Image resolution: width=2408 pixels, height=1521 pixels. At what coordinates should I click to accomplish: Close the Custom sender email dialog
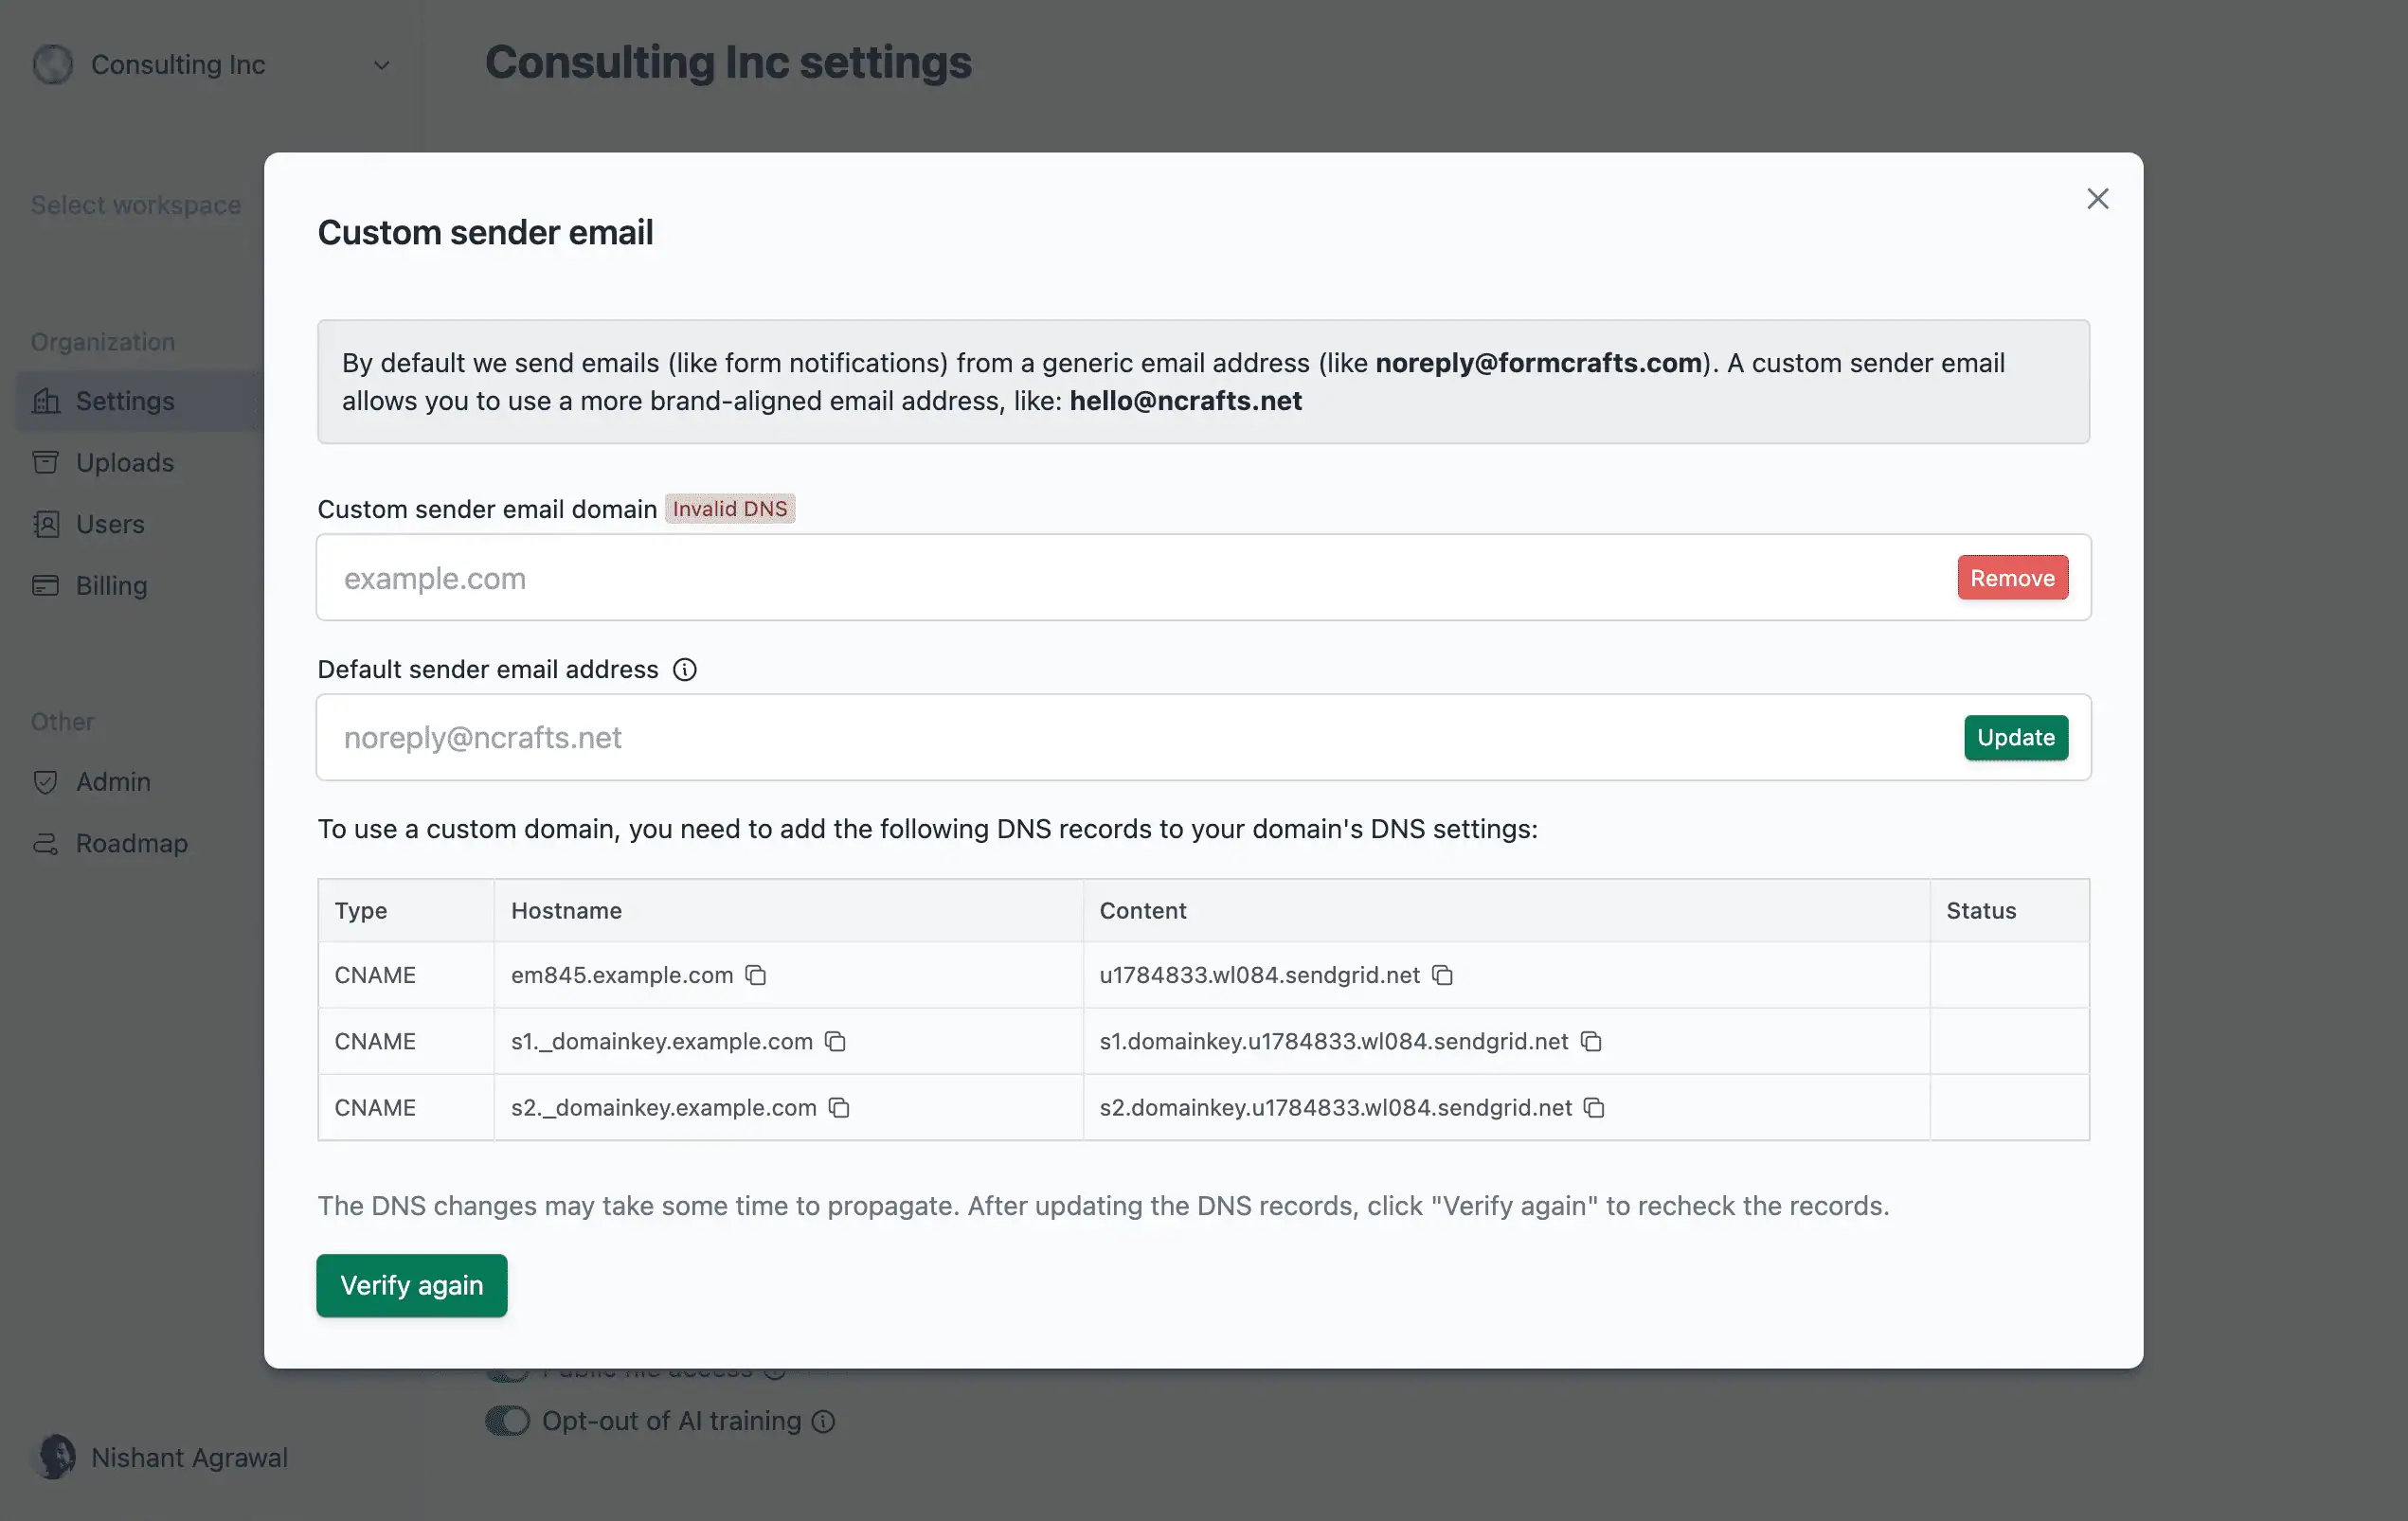pyautogui.click(x=2098, y=199)
